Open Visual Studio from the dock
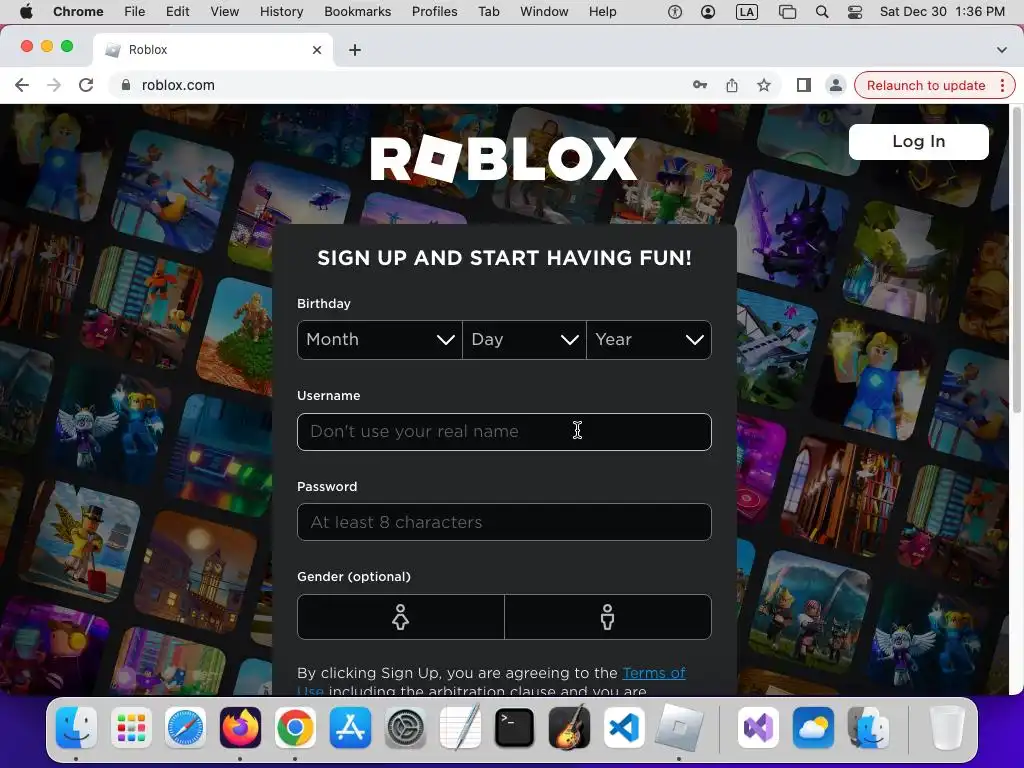This screenshot has width=1024, height=768. click(x=758, y=728)
